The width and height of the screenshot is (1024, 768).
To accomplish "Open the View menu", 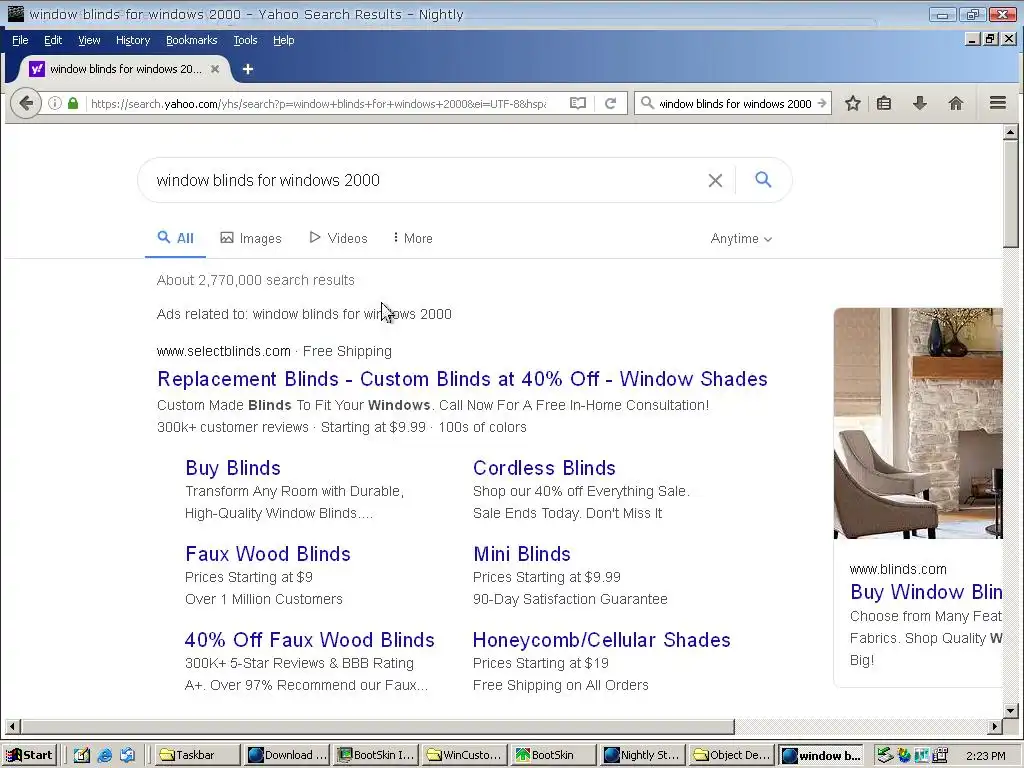I will click(x=89, y=40).
